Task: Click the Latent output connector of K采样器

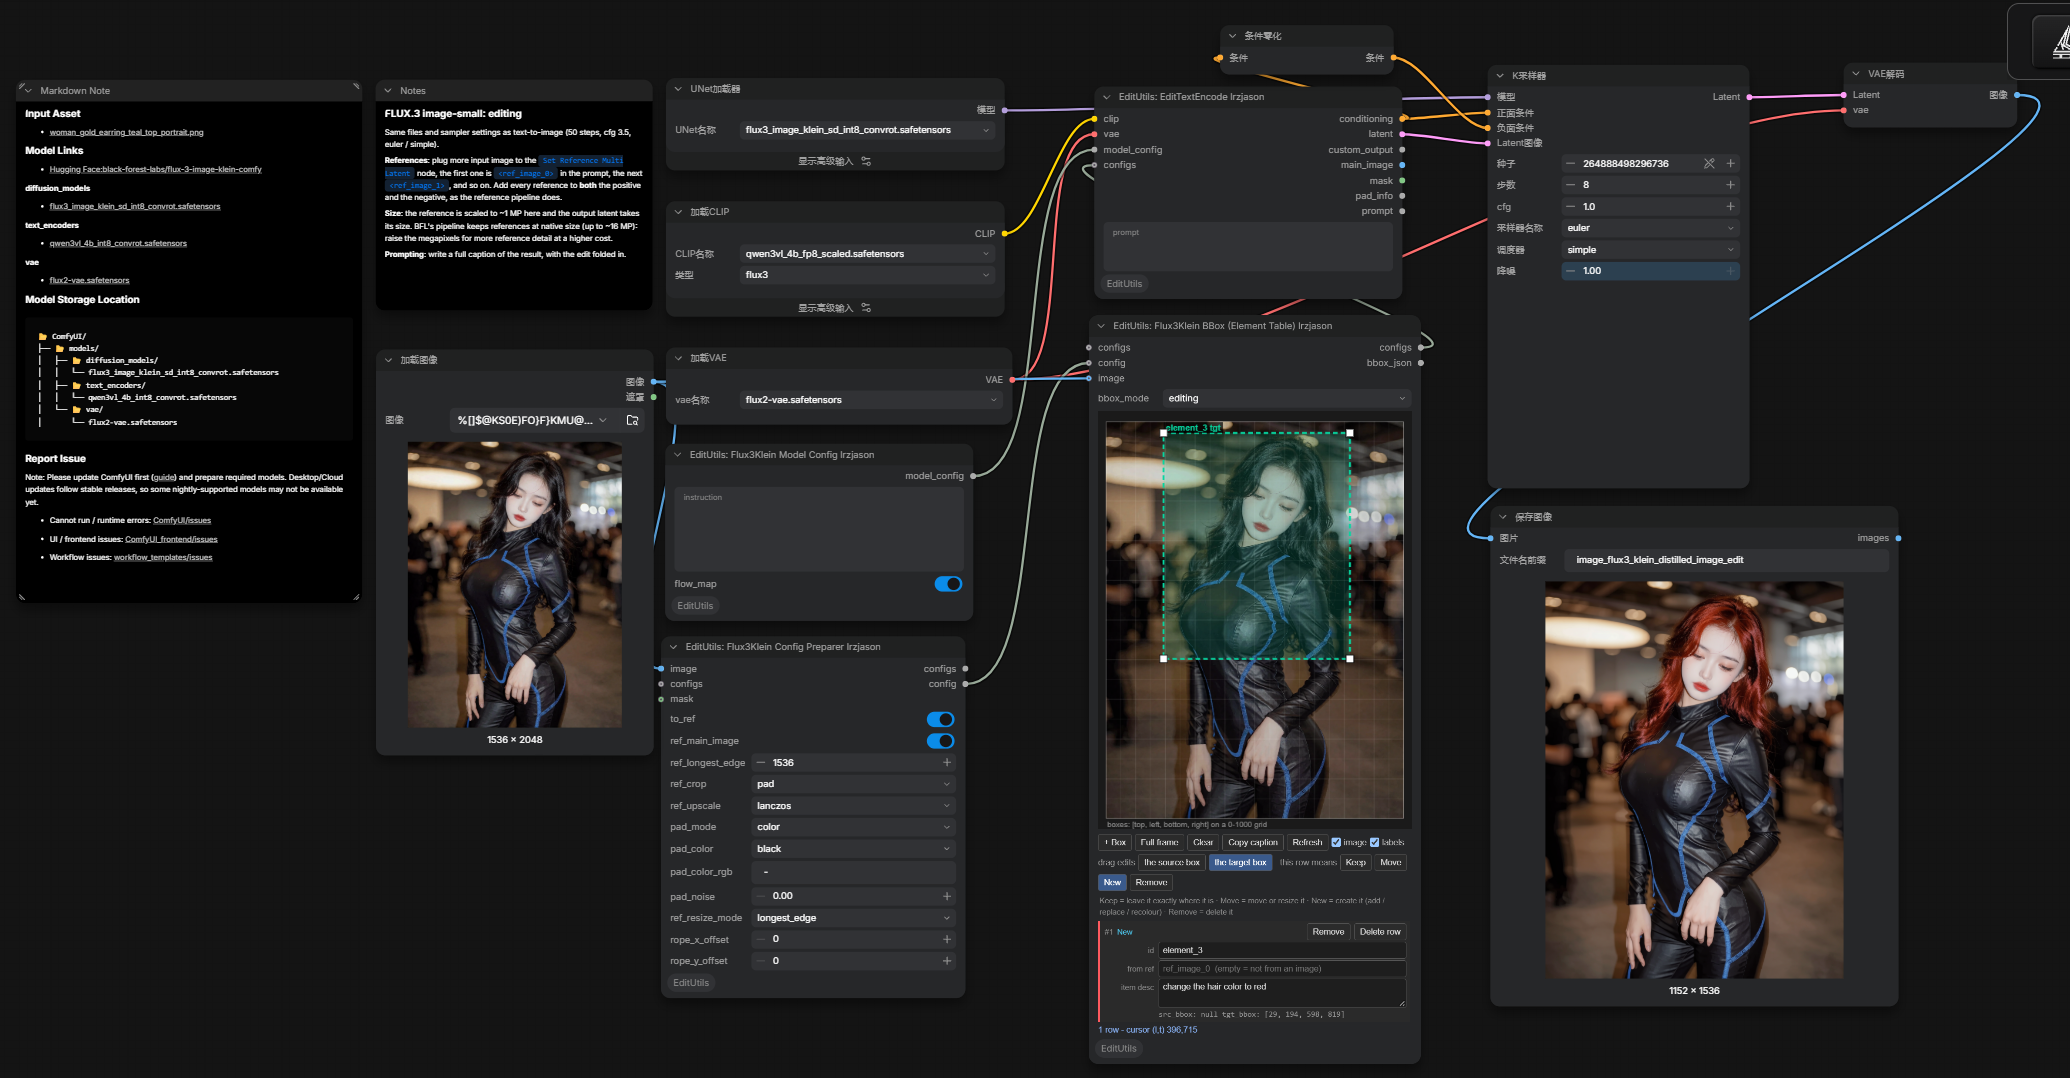Action: pos(1748,97)
